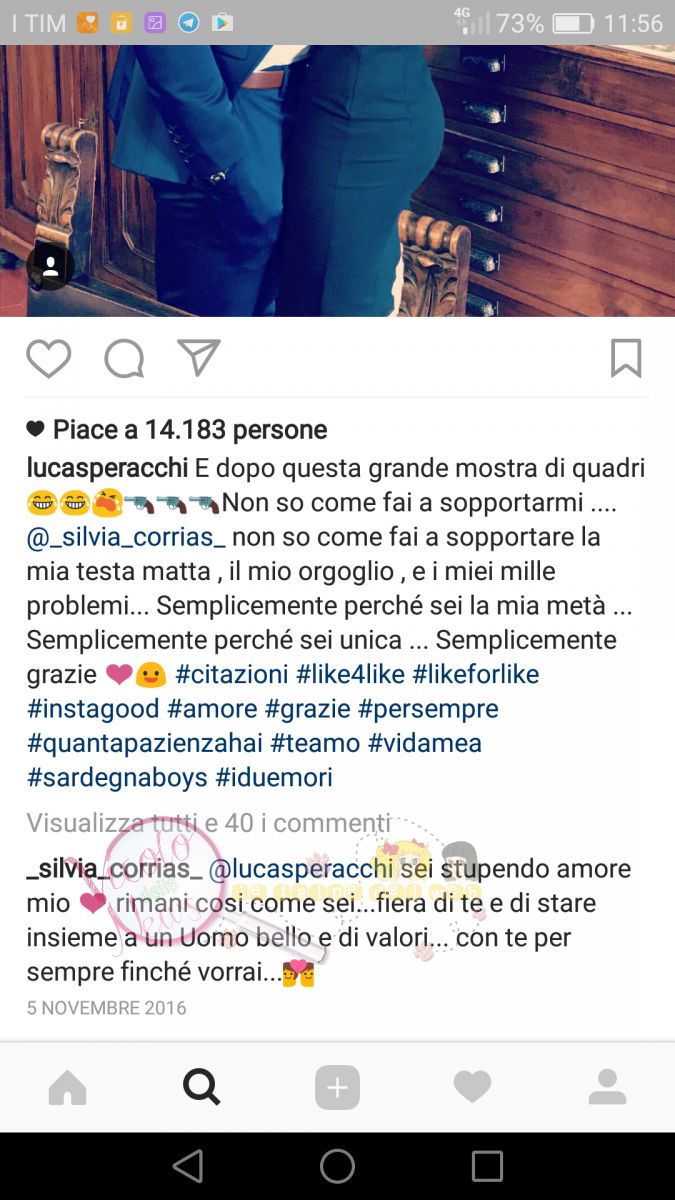The image size is (675, 1200).
Task: Open lucasperacchi profile from caption
Action: tap(107, 468)
